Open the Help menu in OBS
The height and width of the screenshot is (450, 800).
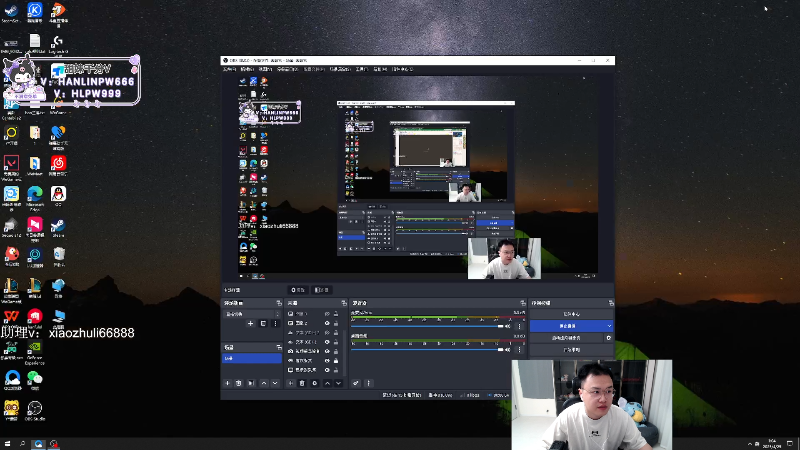380,69
